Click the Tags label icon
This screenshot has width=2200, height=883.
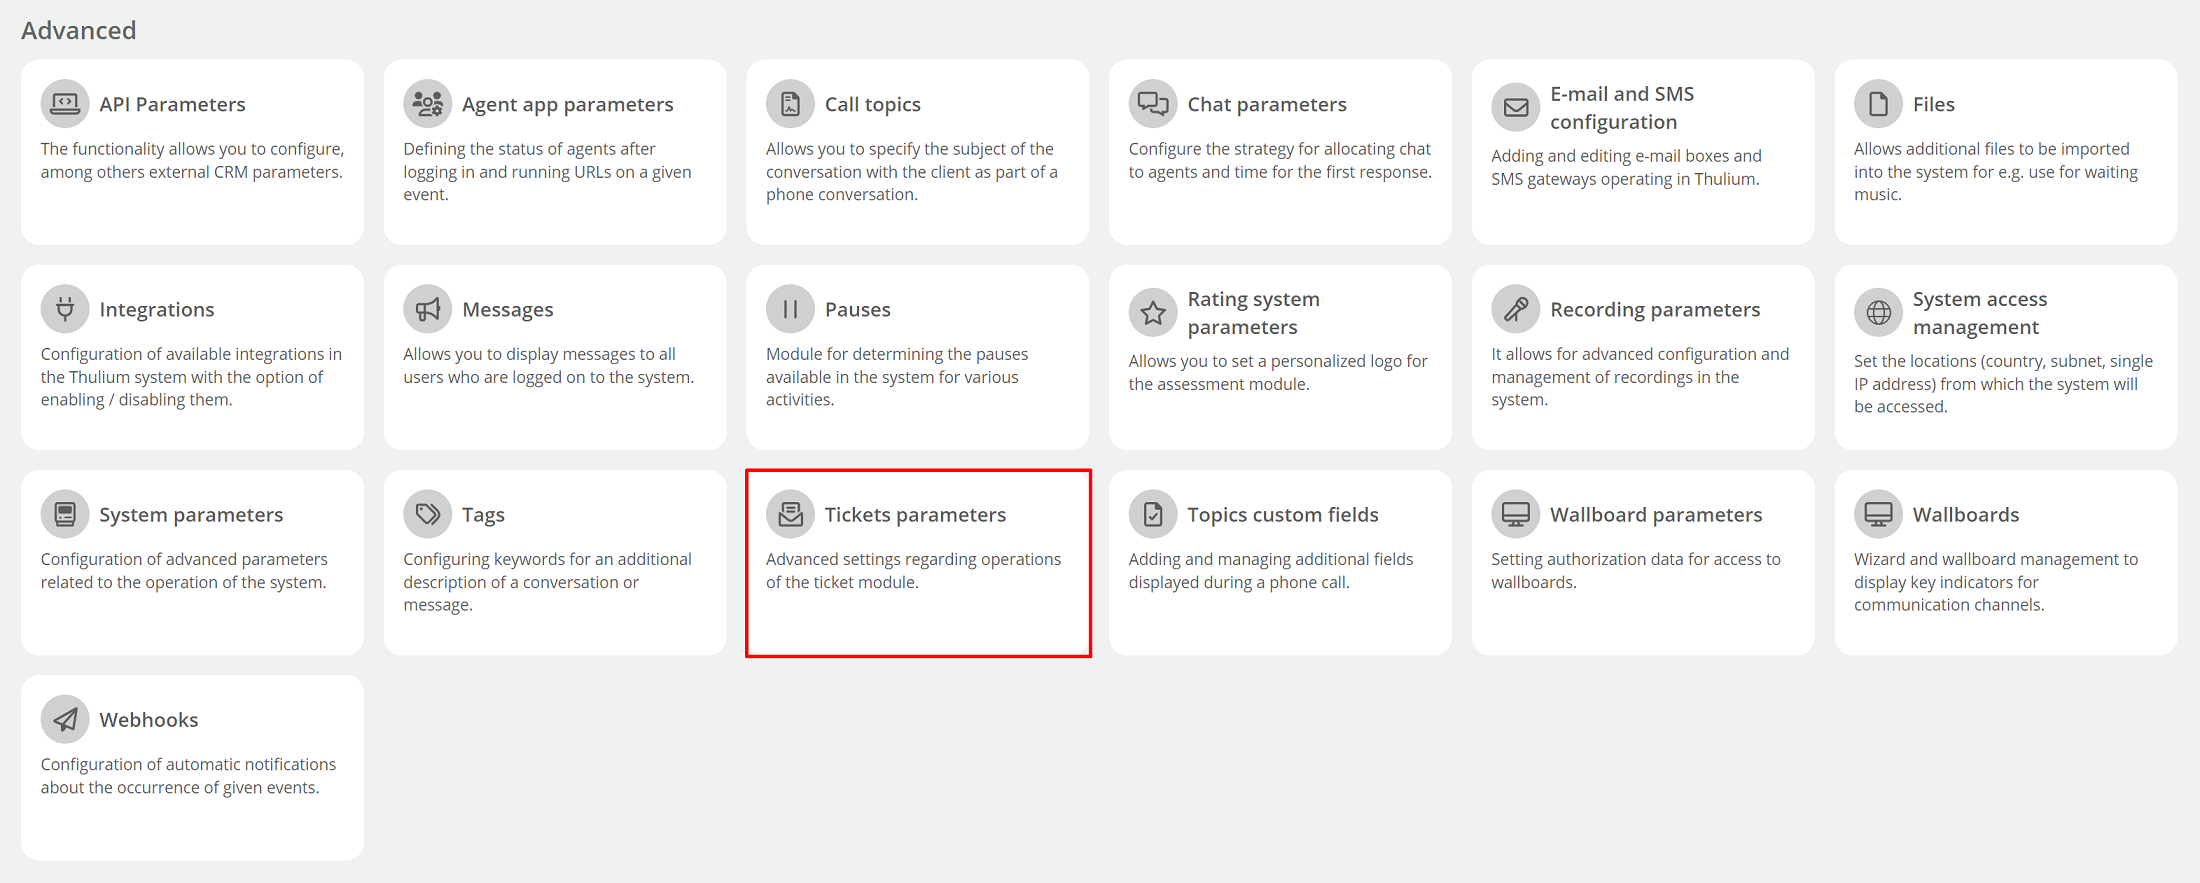pyautogui.click(x=428, y=514)
